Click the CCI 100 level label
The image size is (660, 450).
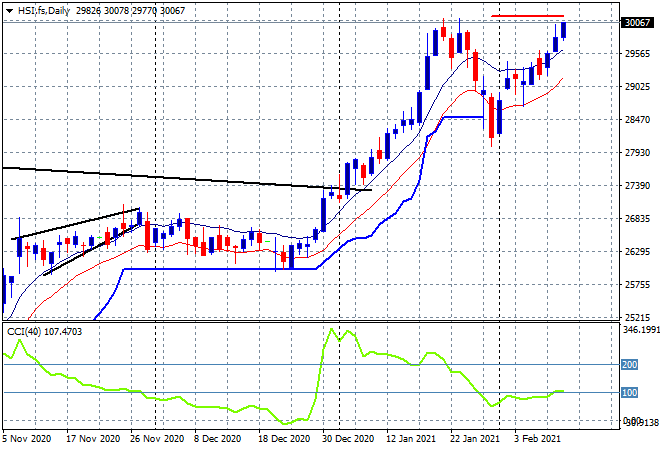point(629,393)
